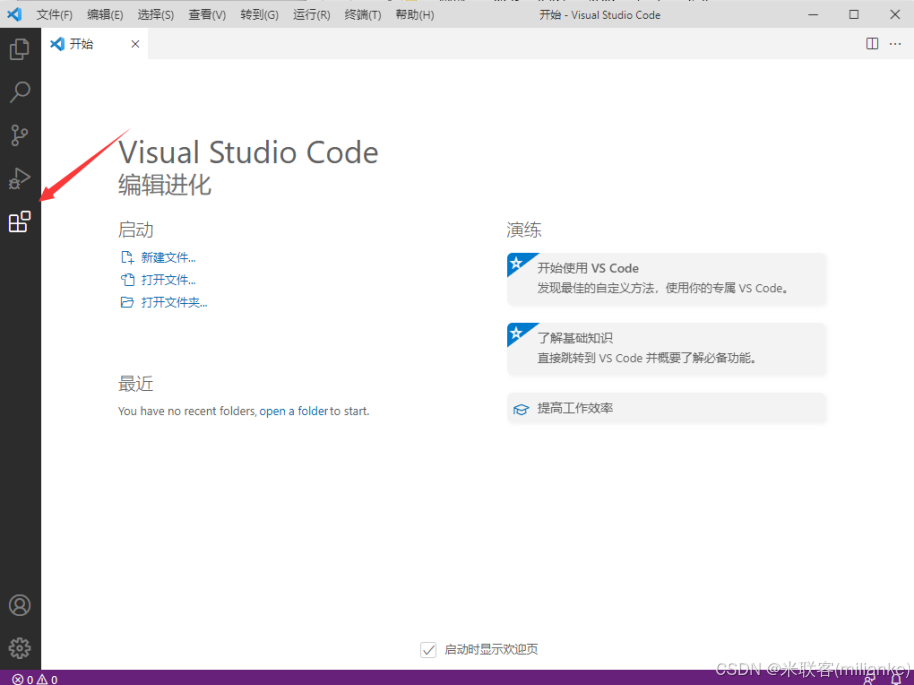
Task: Open the 编辑(E) menu
Action: click(x=105, y=15)
